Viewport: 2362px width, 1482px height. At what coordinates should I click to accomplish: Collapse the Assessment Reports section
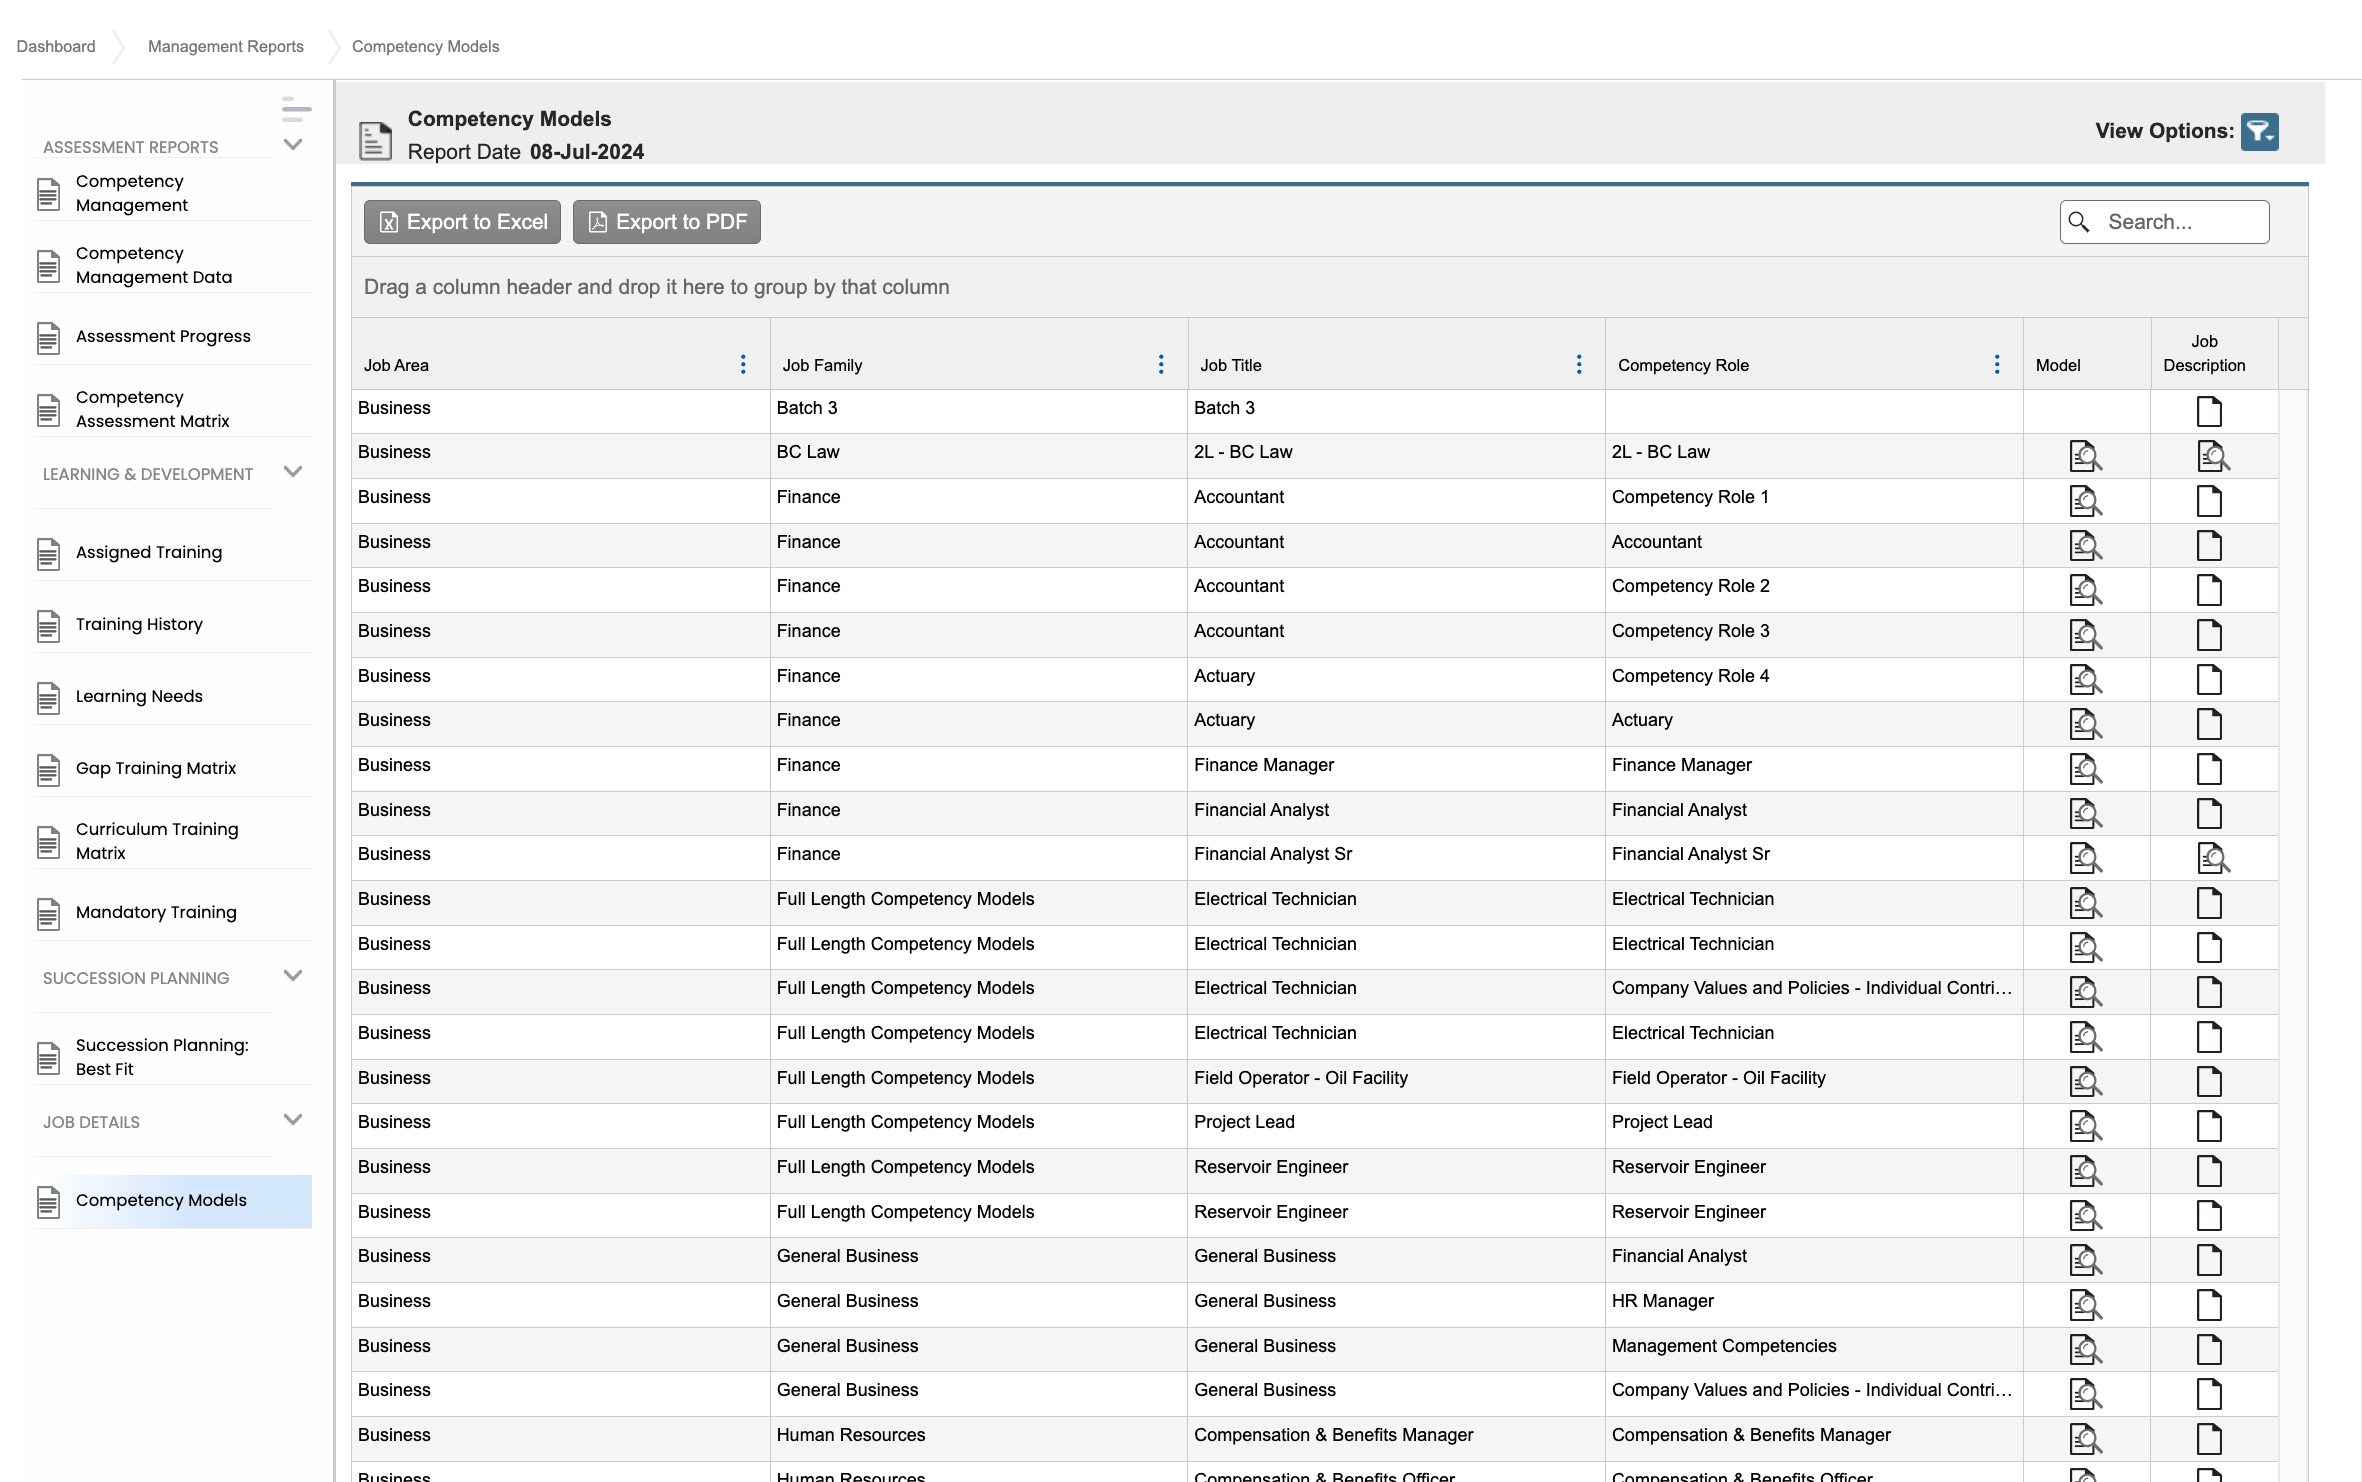click(293, 145)
